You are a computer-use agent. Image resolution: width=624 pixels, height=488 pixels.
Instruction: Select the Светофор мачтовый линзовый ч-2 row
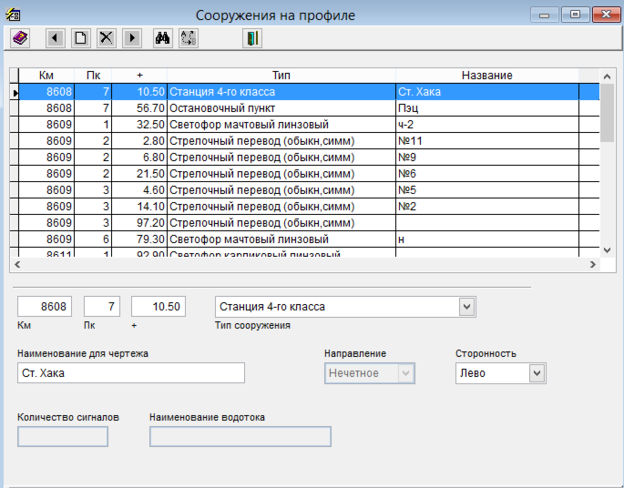[280, 125]
